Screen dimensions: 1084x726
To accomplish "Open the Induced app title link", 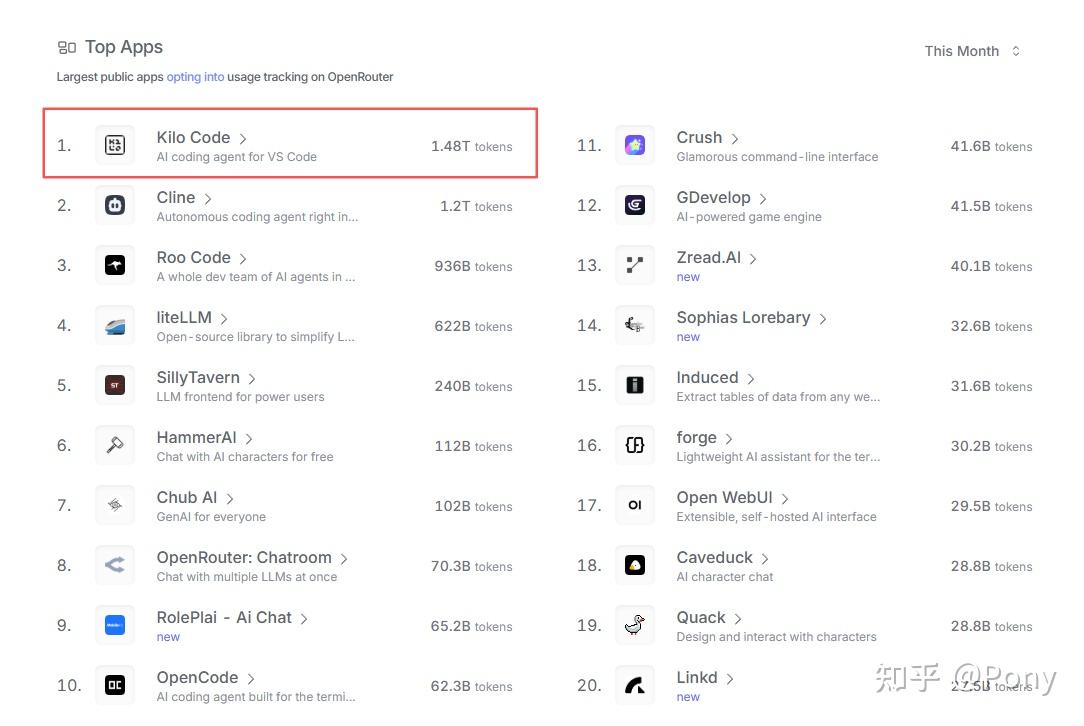I will [707, 378].
